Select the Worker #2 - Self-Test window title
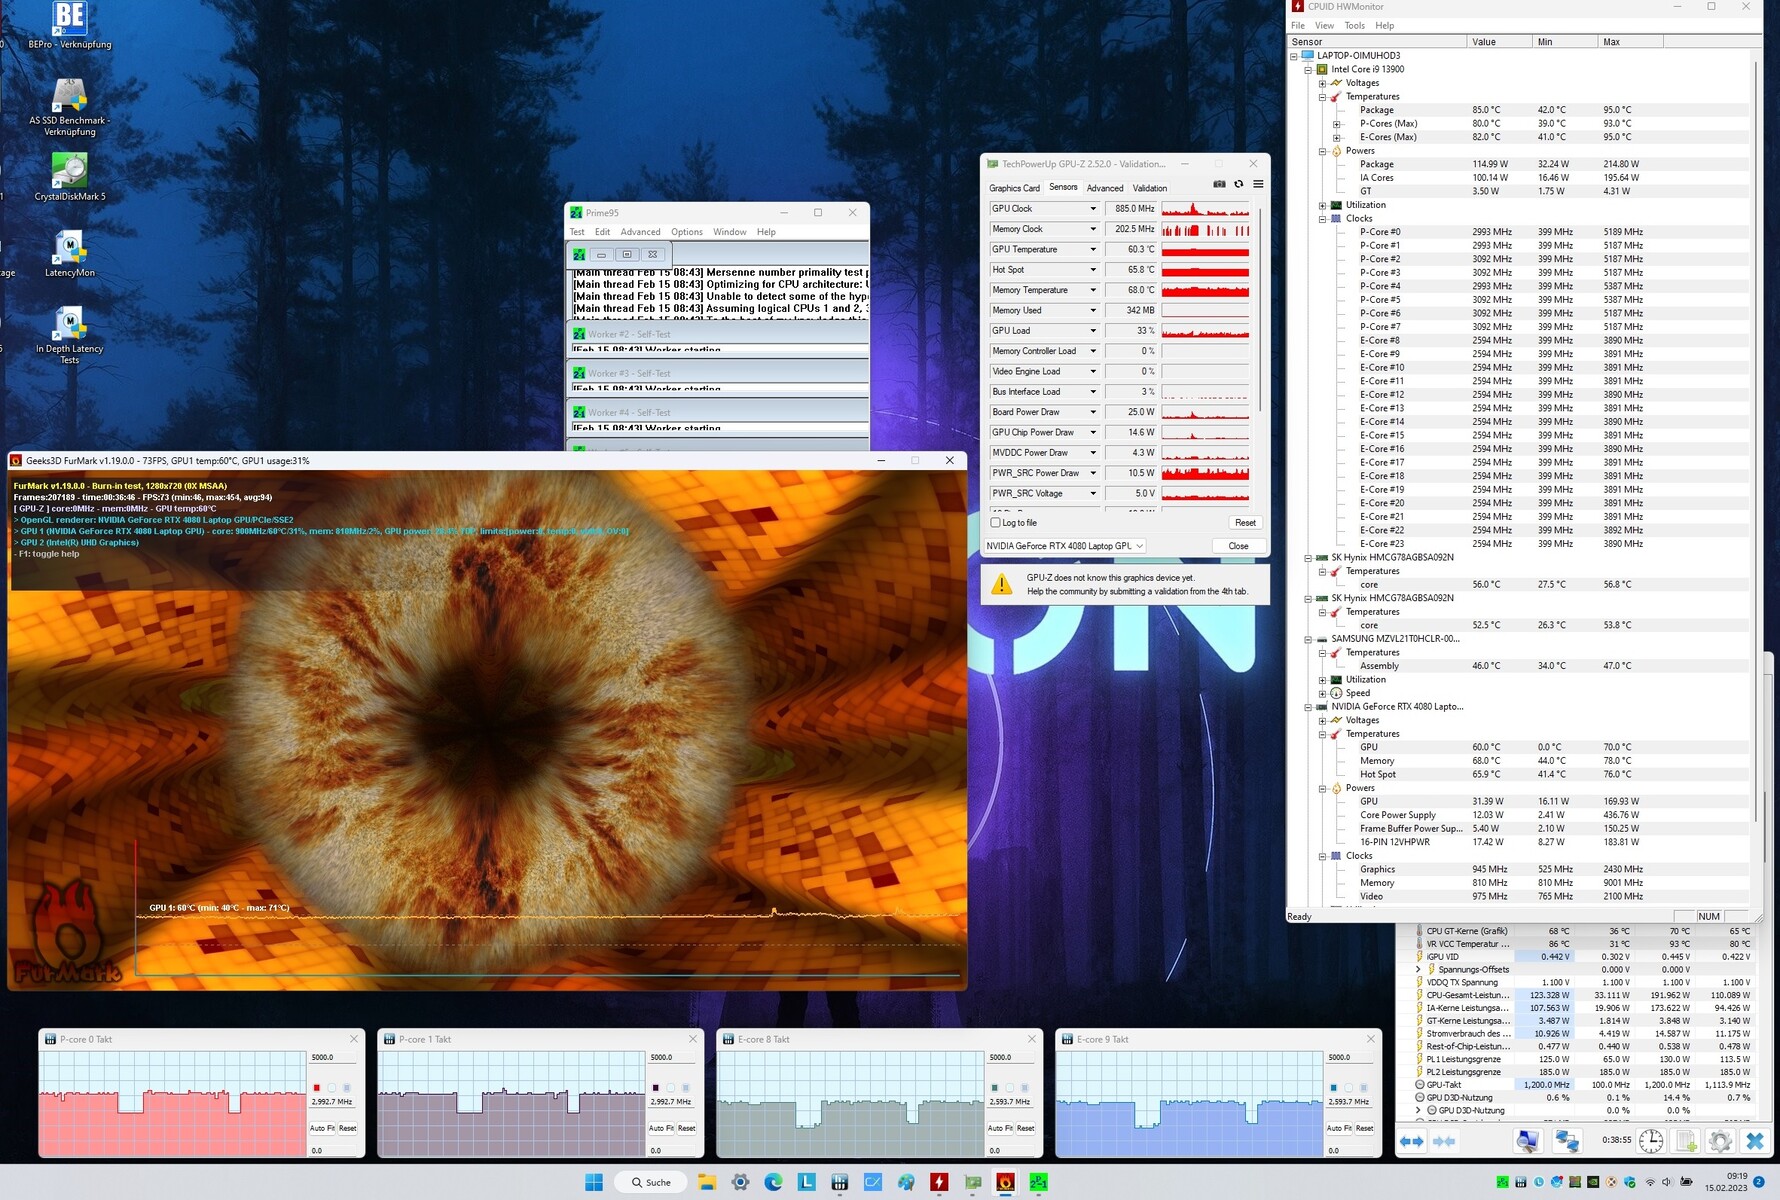 [x=629, y=334]
